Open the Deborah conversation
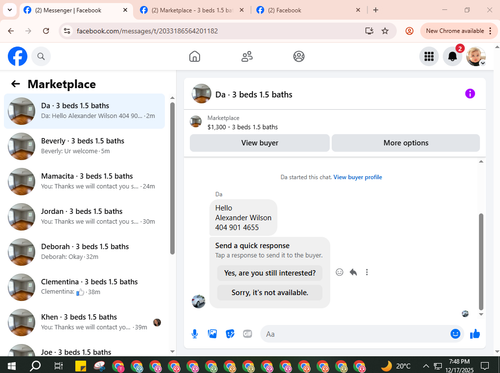Screen dimensions: 500x373 coord(84,252)
